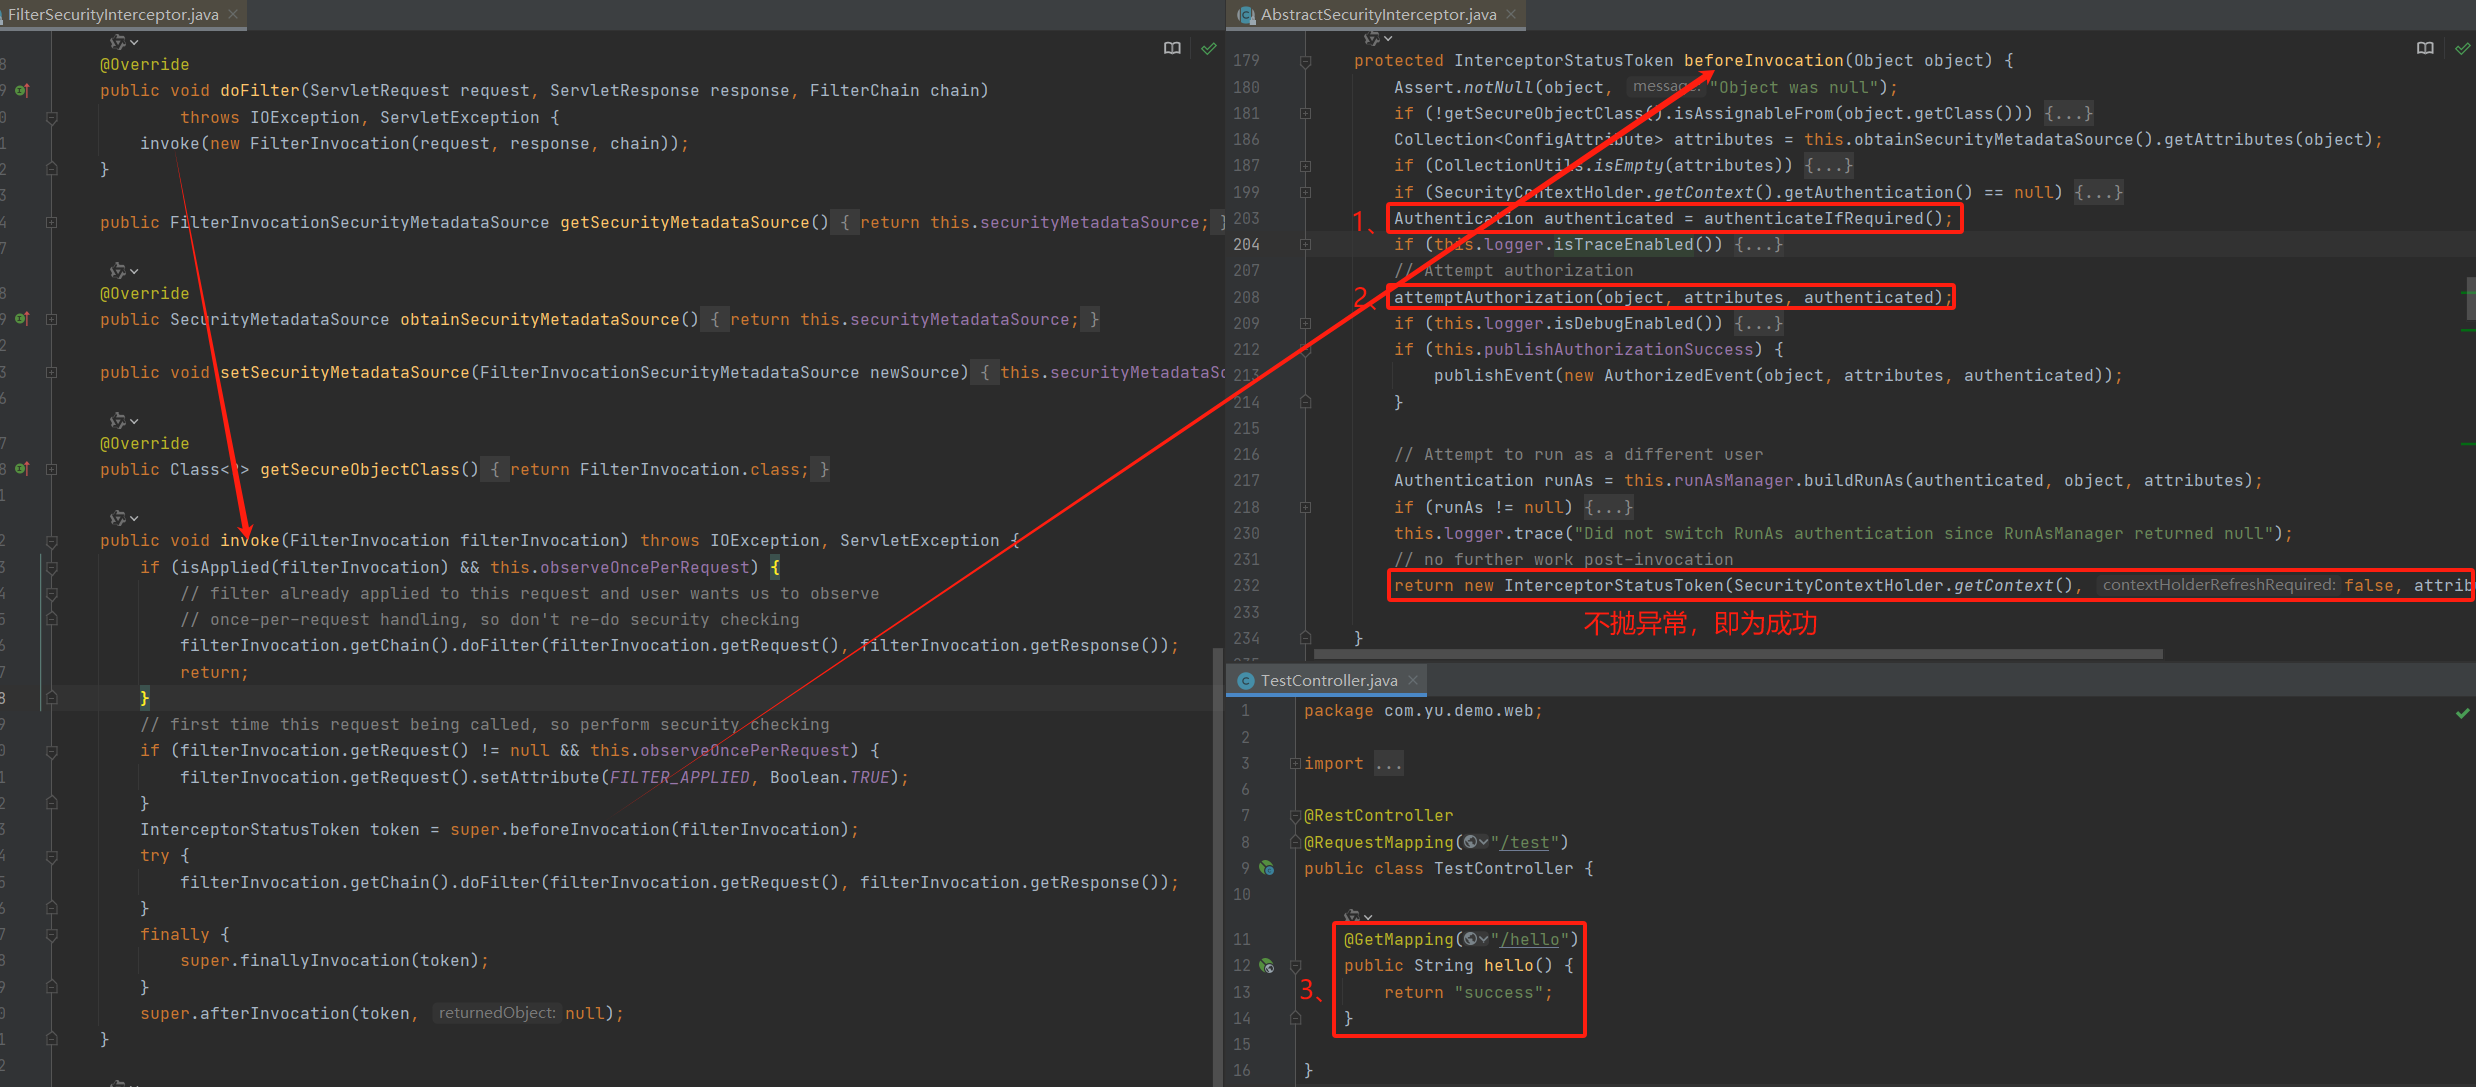Click the @RestController annotation
The width and height of the screenshot is (2476, 1087).
1379,815
